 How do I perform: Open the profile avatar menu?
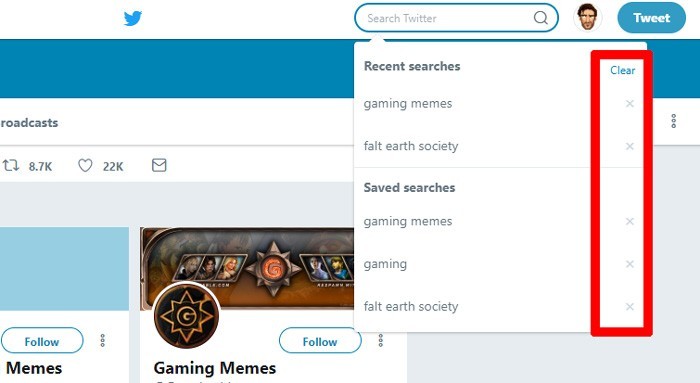pyautogui.click(x=587, y=17)
